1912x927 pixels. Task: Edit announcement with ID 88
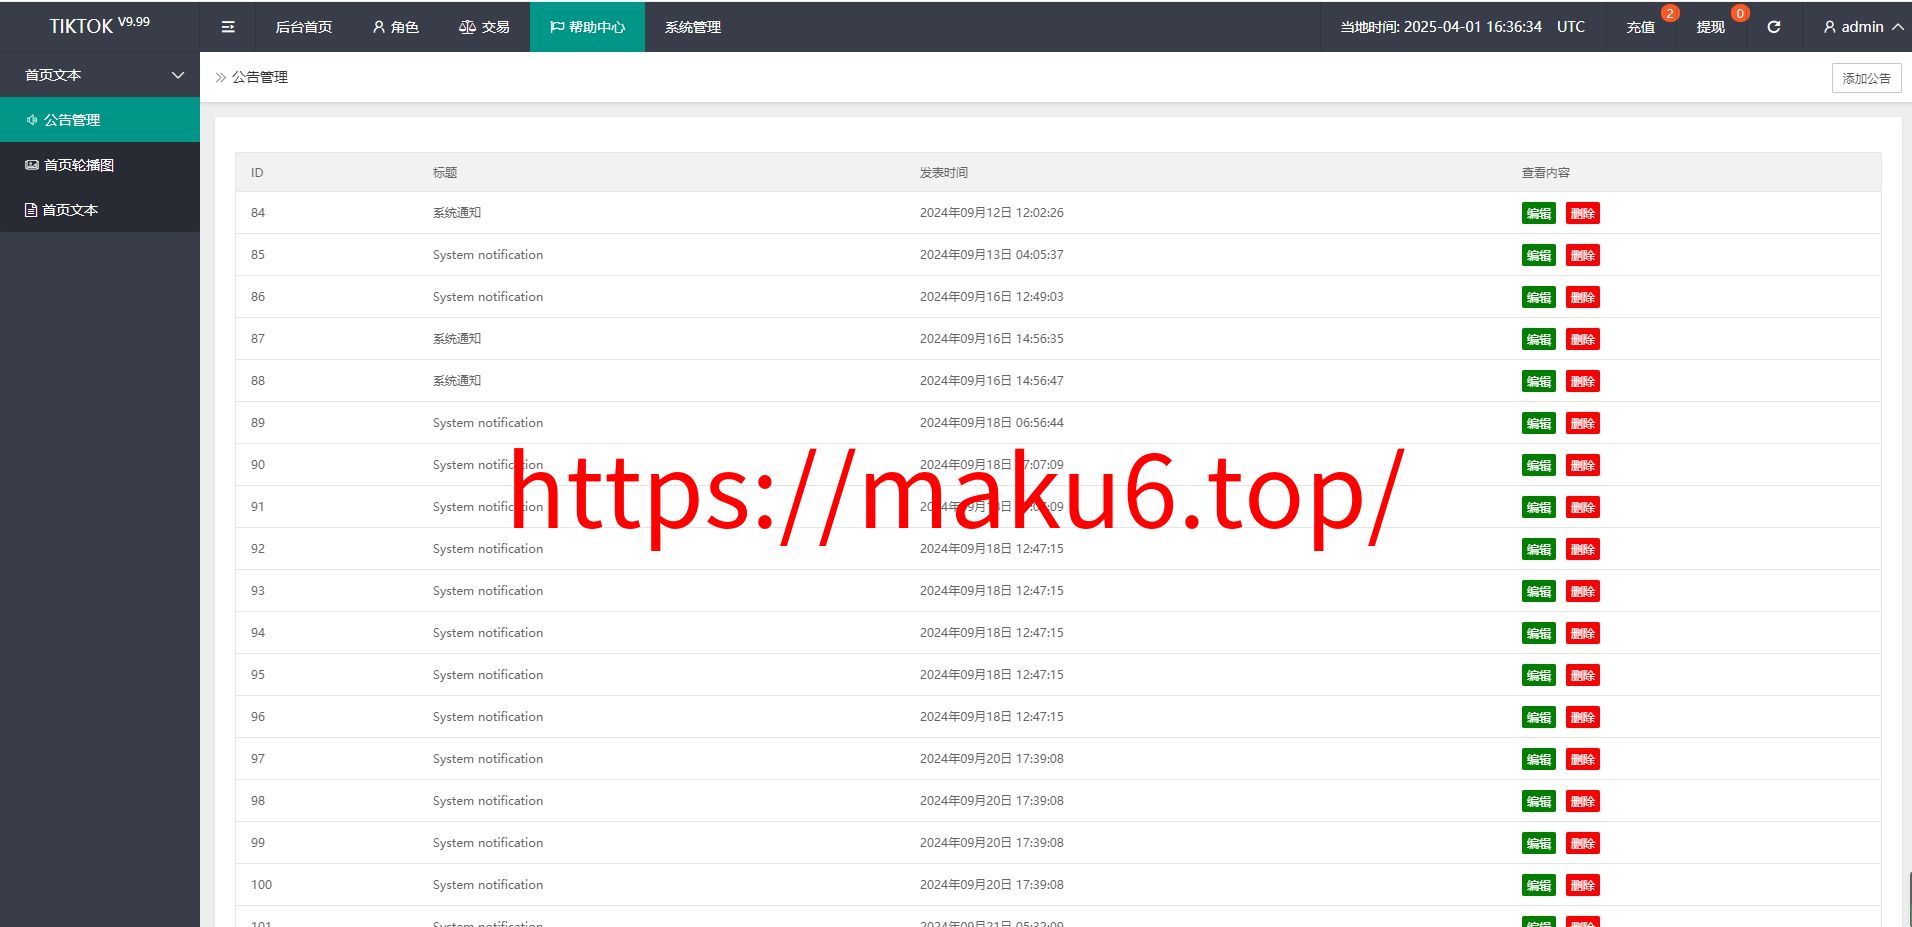point(1538,381)
